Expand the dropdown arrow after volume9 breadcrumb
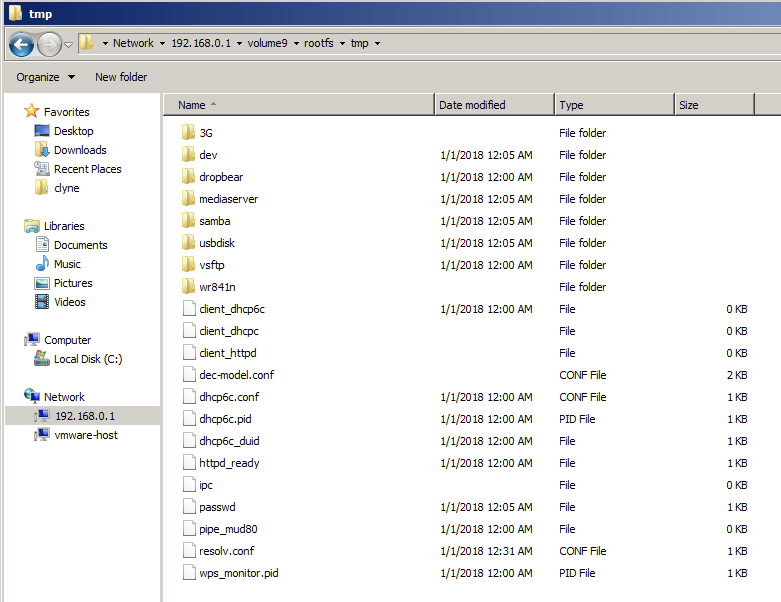Image resolution: width=781 pixels, height=602 pixels. 296,44
